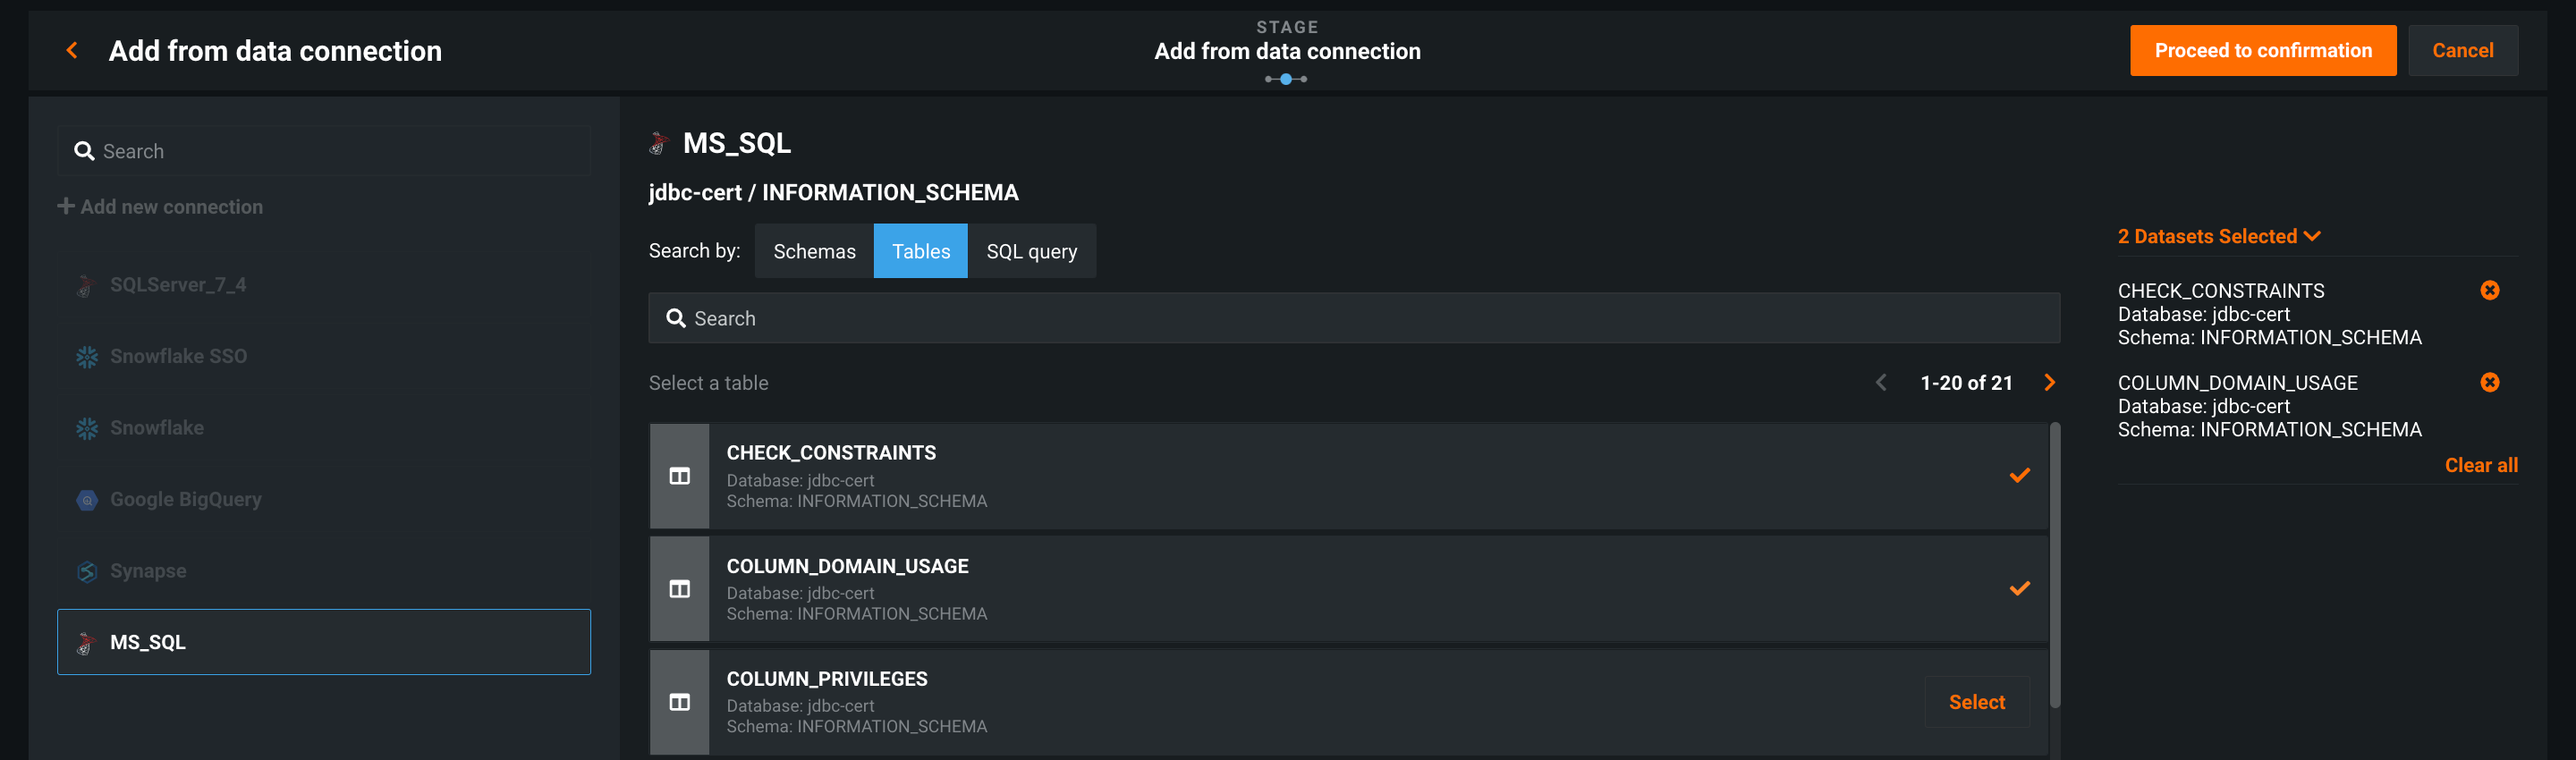Click the CHECK_CONSTRAINTS table icon
The image size is (2576, 760).
coord(680,476)
